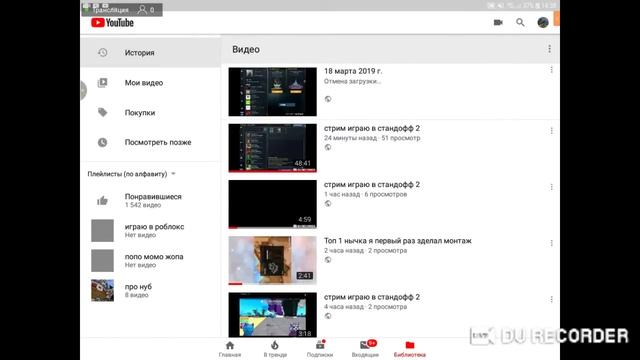Image resolution: width=640 pixels, height=360 pixels.
Task: Click globe icon under 51 просмотр video
Action: (328, 147)
